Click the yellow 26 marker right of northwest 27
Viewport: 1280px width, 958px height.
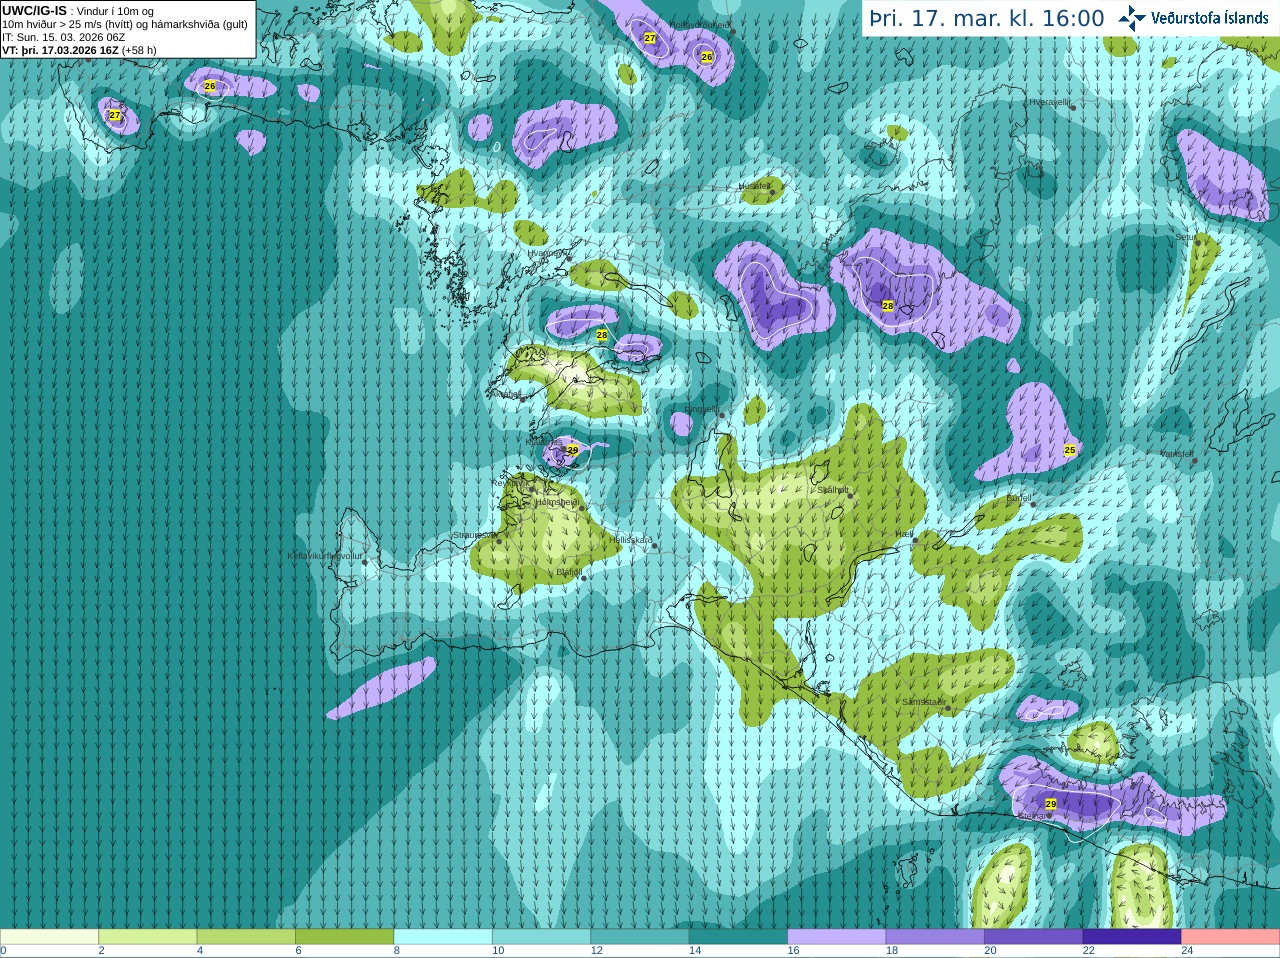pos(210,86)
